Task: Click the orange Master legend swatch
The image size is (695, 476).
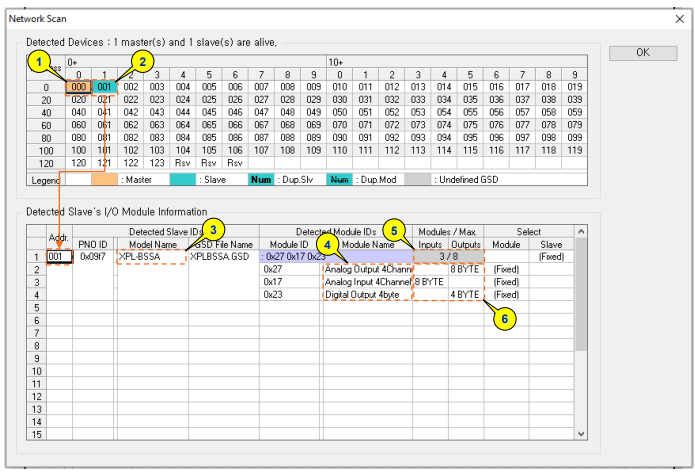Action: coord(104,181)
